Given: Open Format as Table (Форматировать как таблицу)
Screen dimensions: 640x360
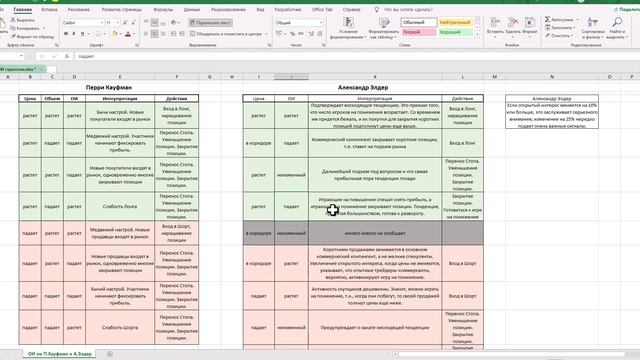Looking at the screenshot, I should click(x=384, y=28).
